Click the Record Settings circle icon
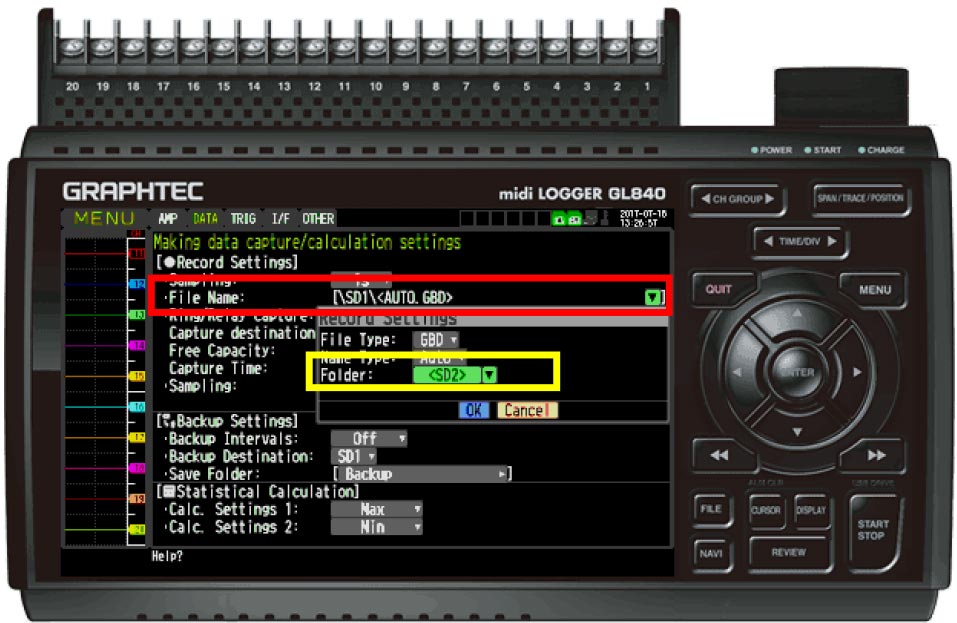 [x=170, y=263]
